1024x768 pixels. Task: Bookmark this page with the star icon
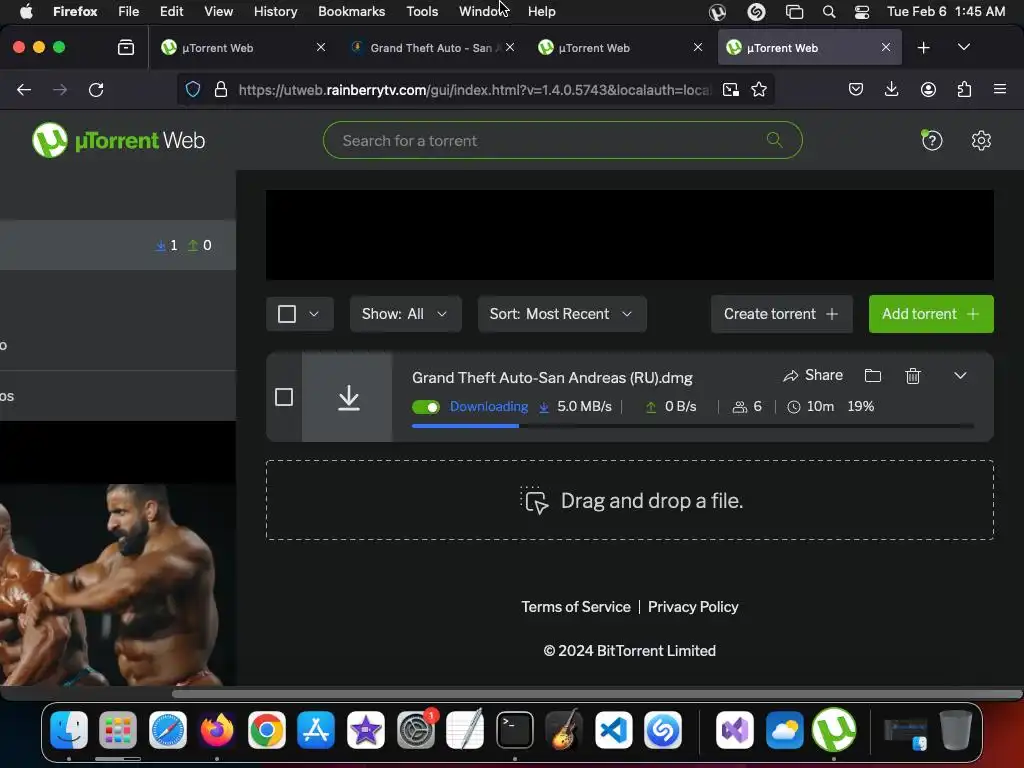tap(758, 89)
